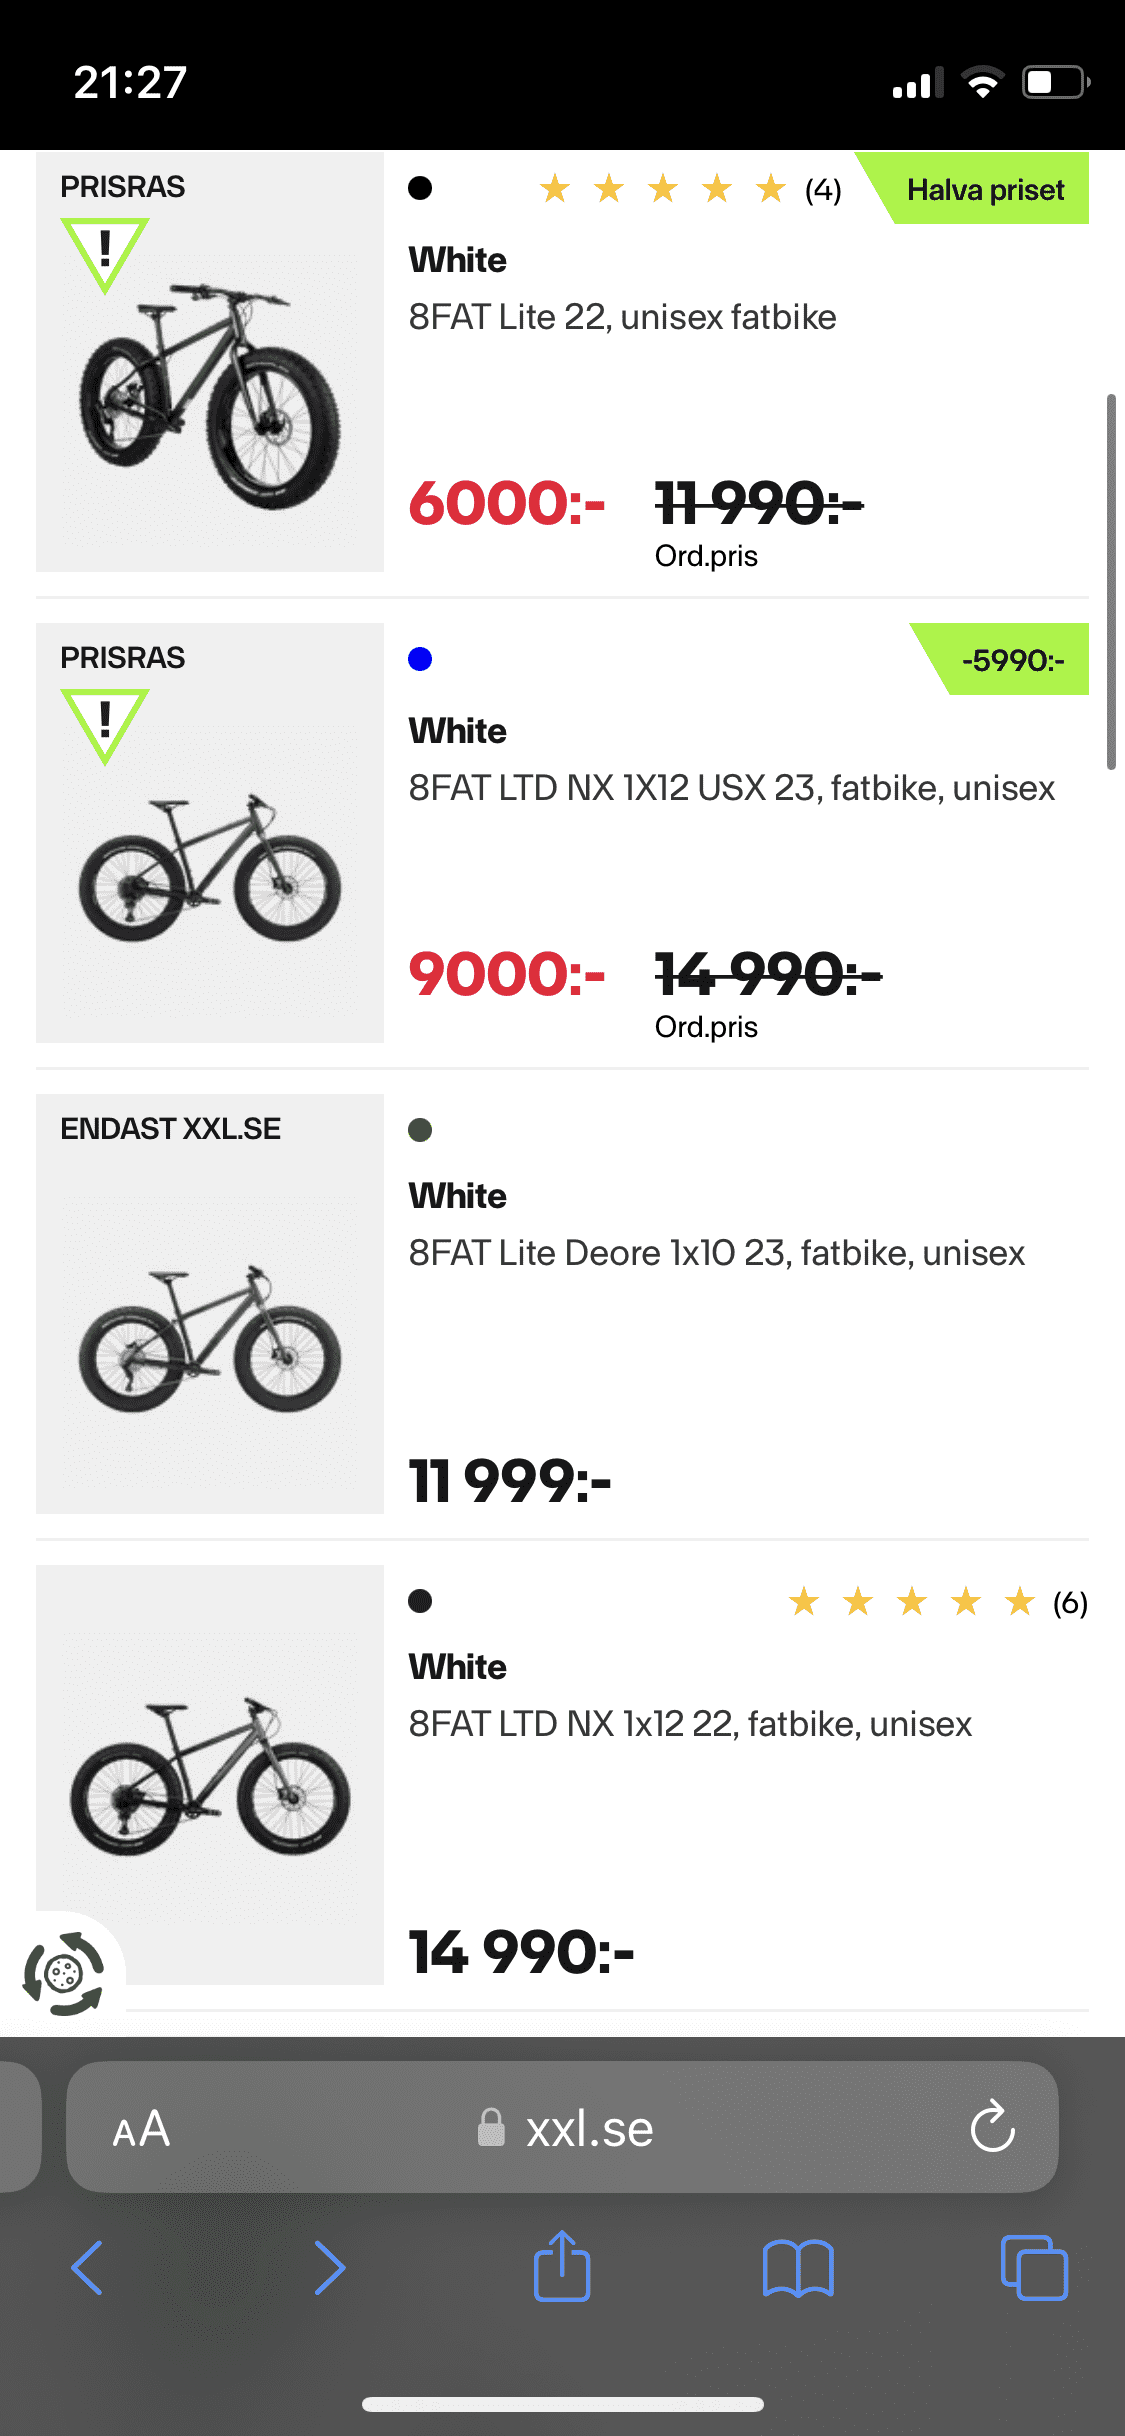Open the 8FAT LTD NX 1X12 USX 23 product
The height and width of the screenshot is (2436, 1125).
click(x=731, y=788)
